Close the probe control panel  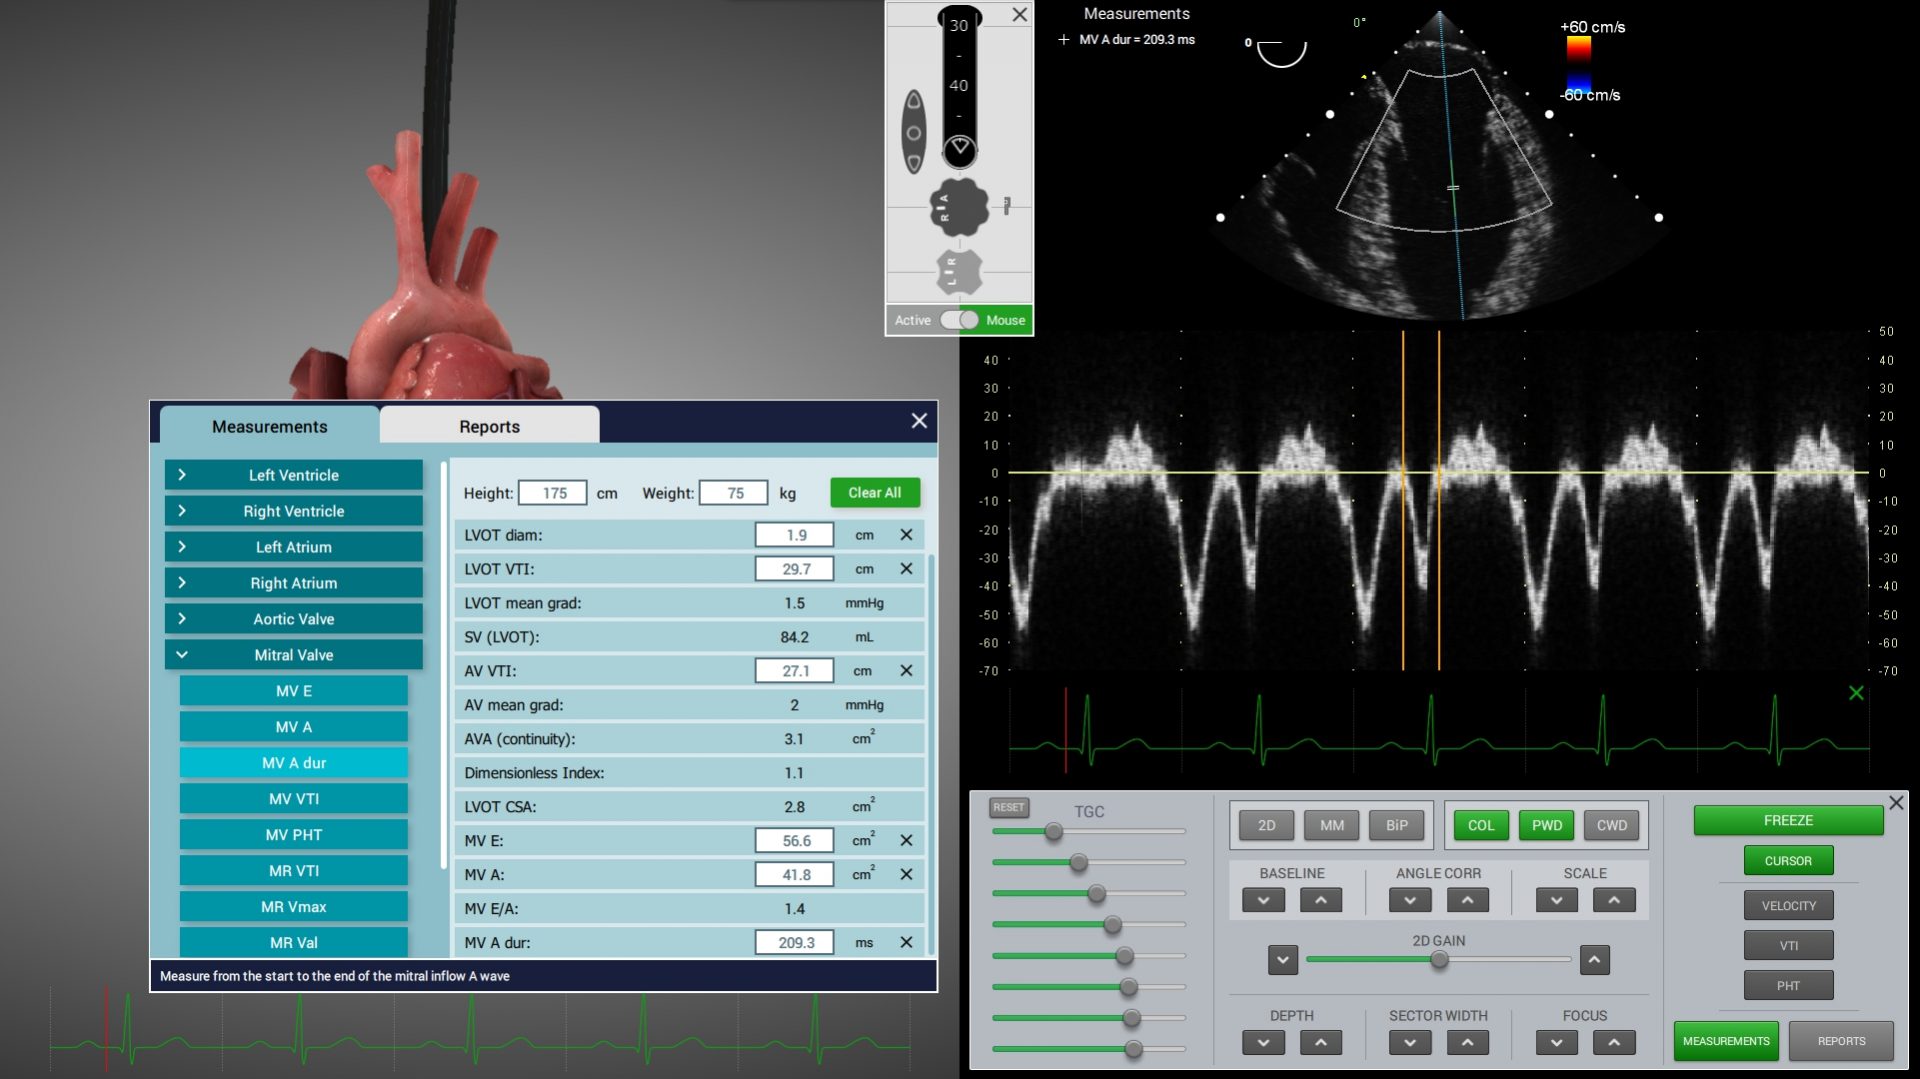tap(1019, 15)
